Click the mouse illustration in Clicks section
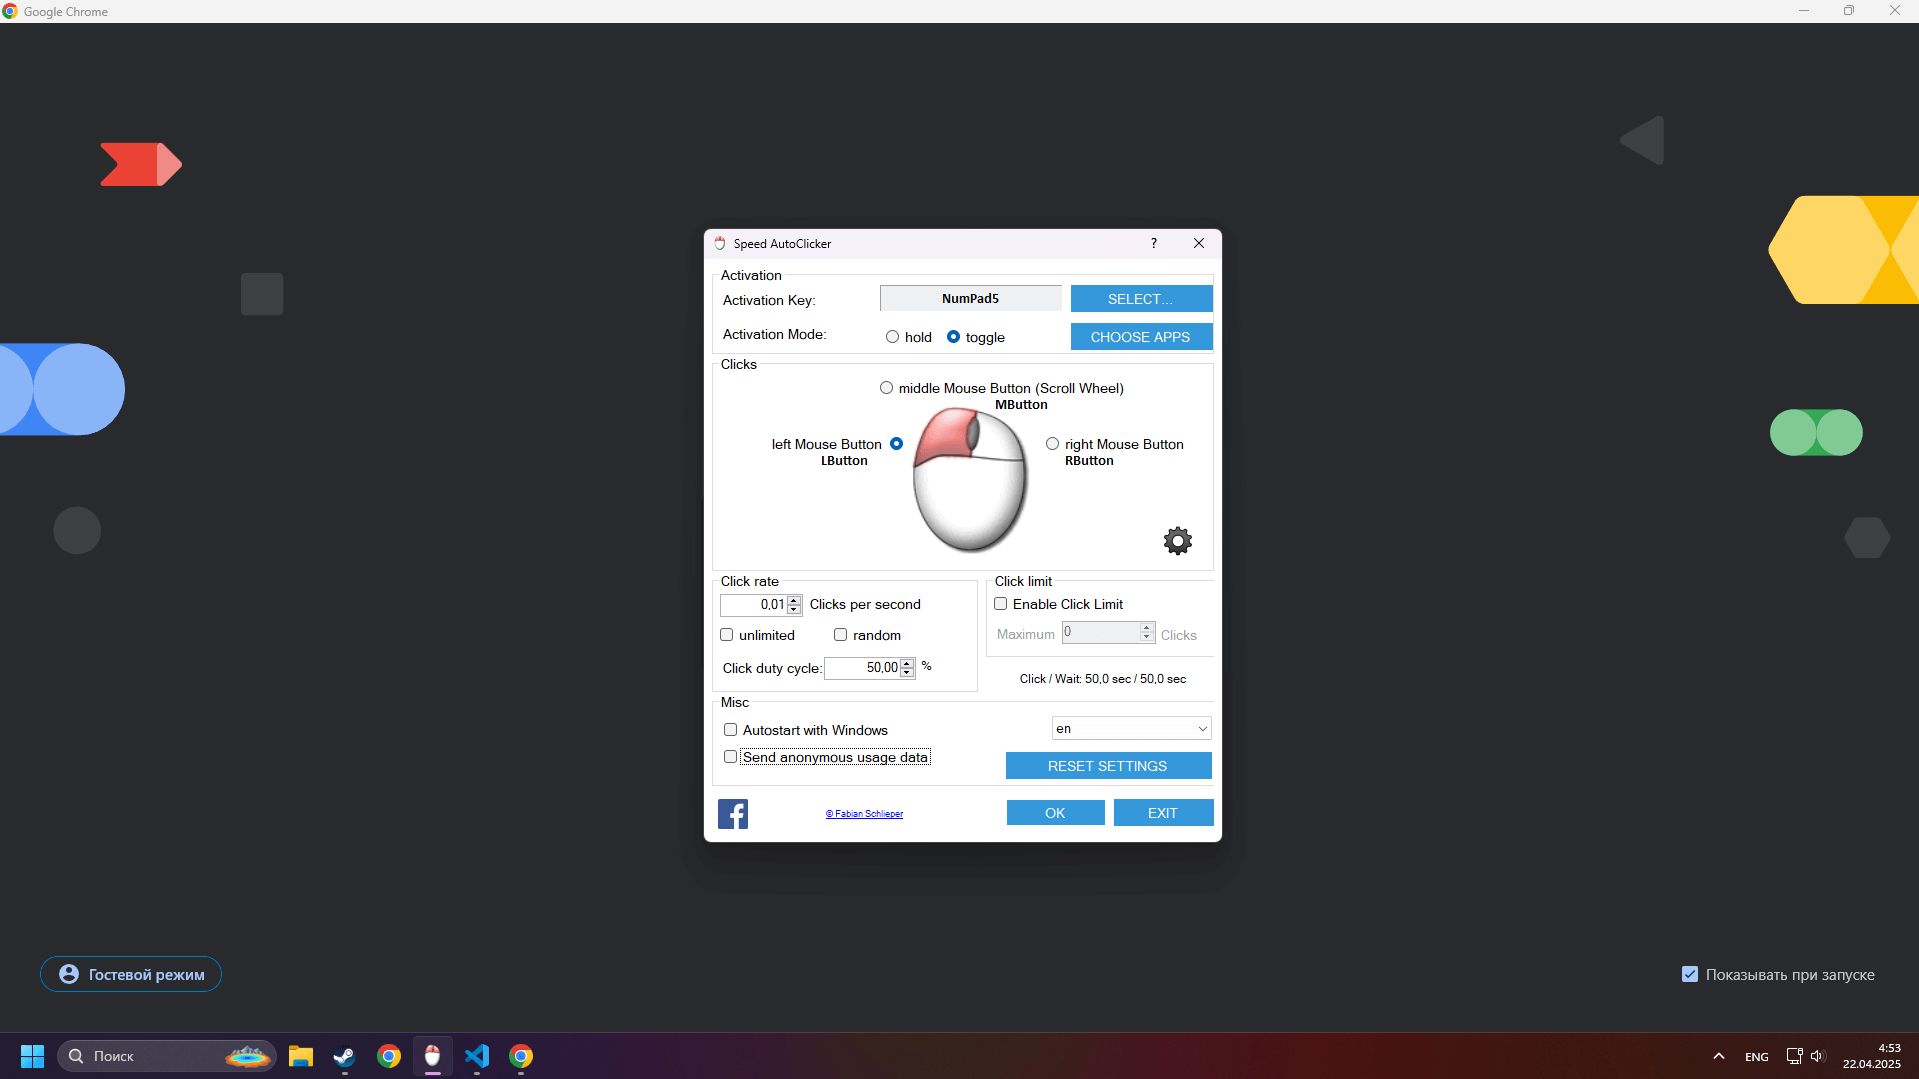 pos(970,480)
